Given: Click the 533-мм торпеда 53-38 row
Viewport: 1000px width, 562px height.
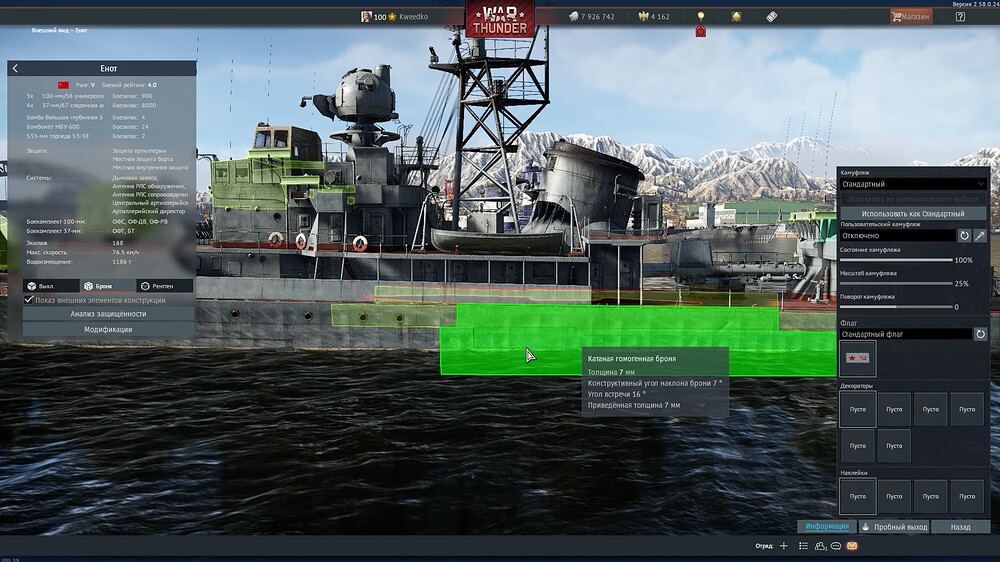Looking at the screenshot, I should click(87, 136).
